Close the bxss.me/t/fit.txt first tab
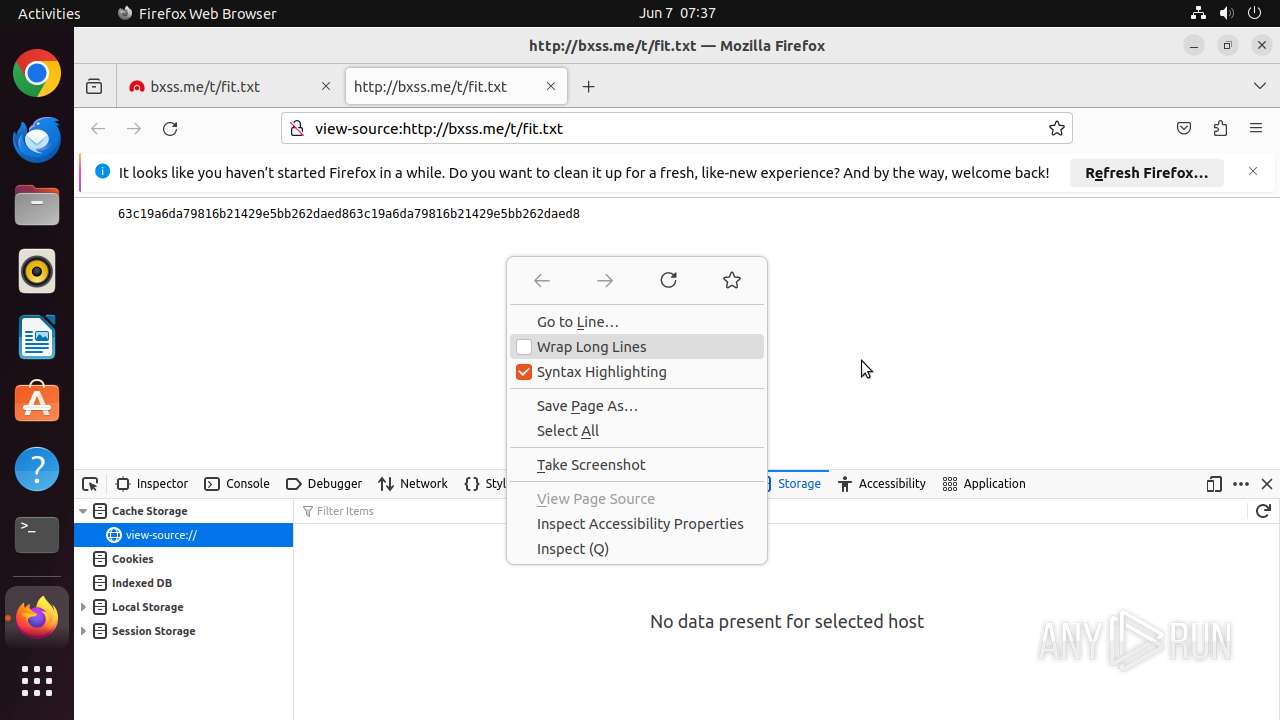The image size is (1280, 720). [326, 87]
